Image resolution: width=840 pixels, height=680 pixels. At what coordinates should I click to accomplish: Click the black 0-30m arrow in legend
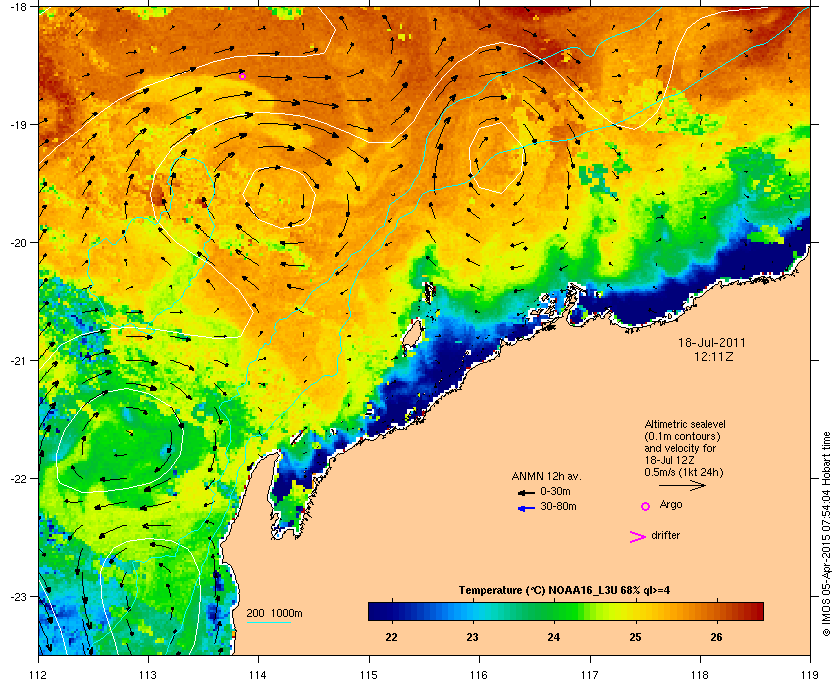click(526, 492)
